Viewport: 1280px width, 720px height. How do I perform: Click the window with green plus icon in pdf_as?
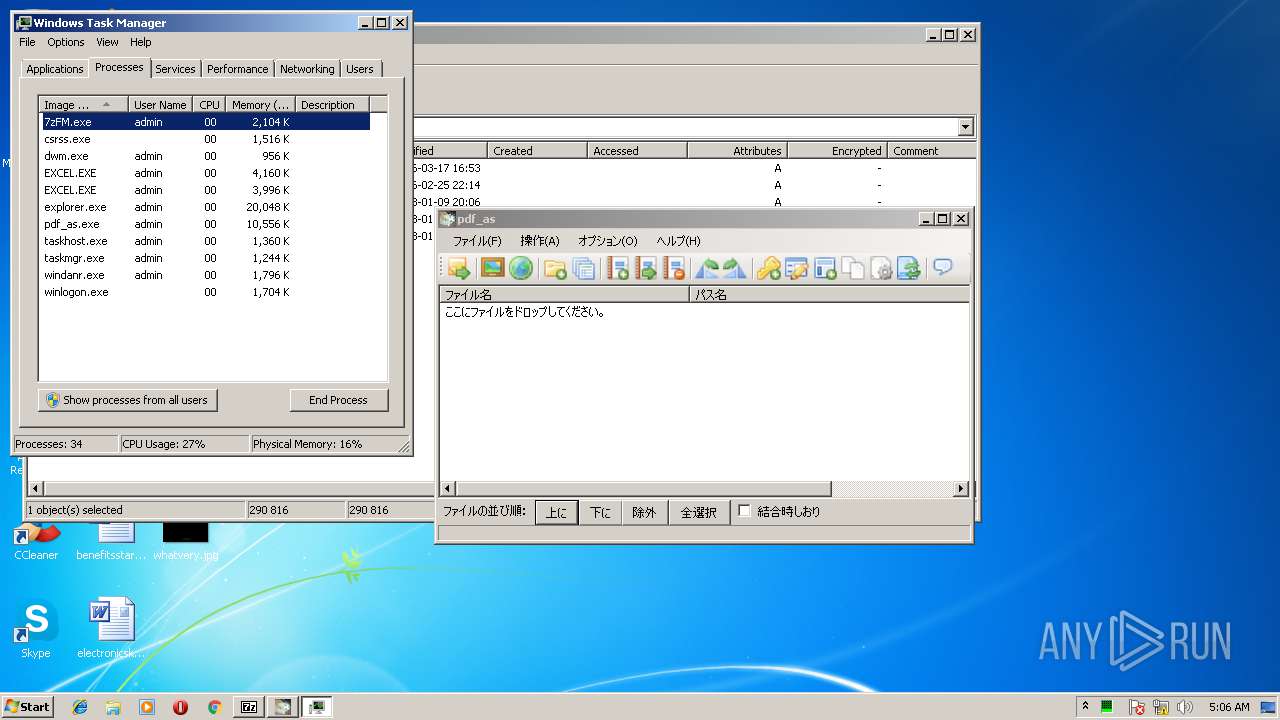825,268
